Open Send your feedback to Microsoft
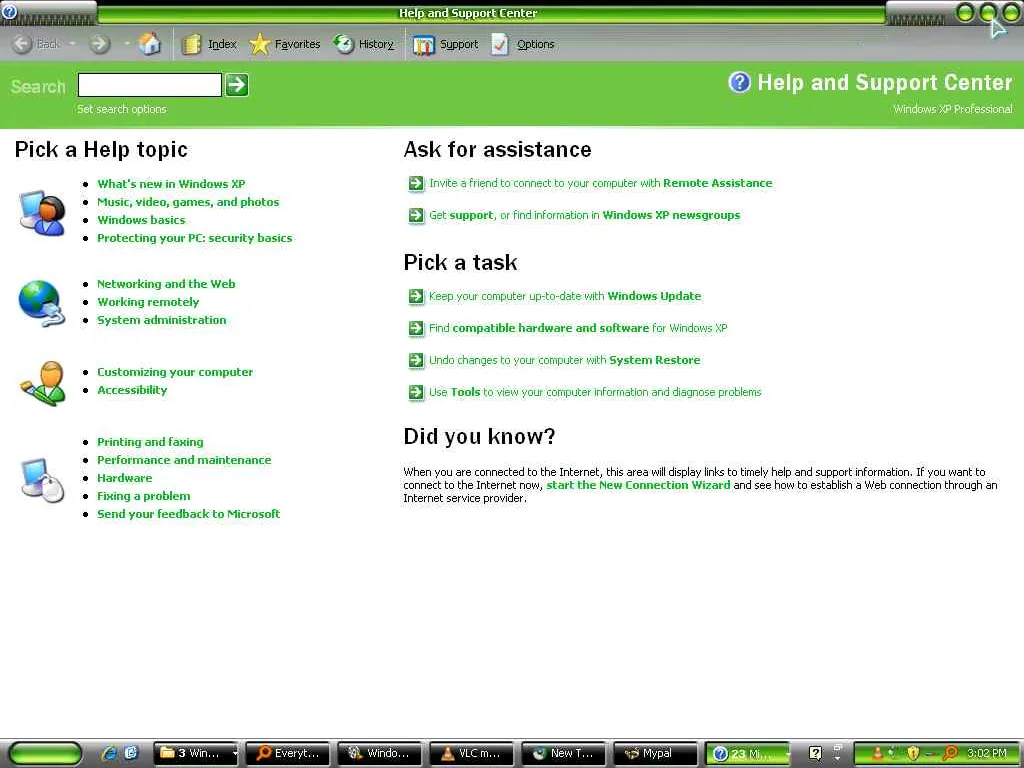This screenshot has height=768, width=1024. [189, 514]
